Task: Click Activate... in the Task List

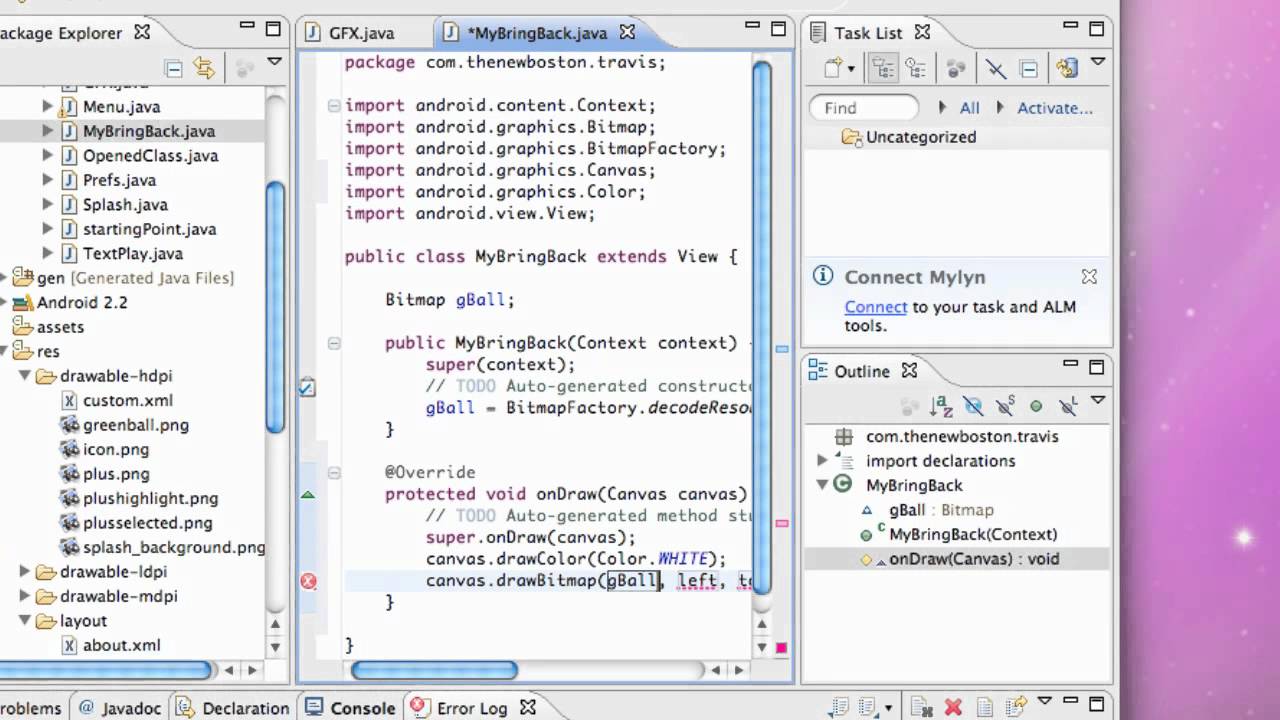Action: tap(1054, 108)
